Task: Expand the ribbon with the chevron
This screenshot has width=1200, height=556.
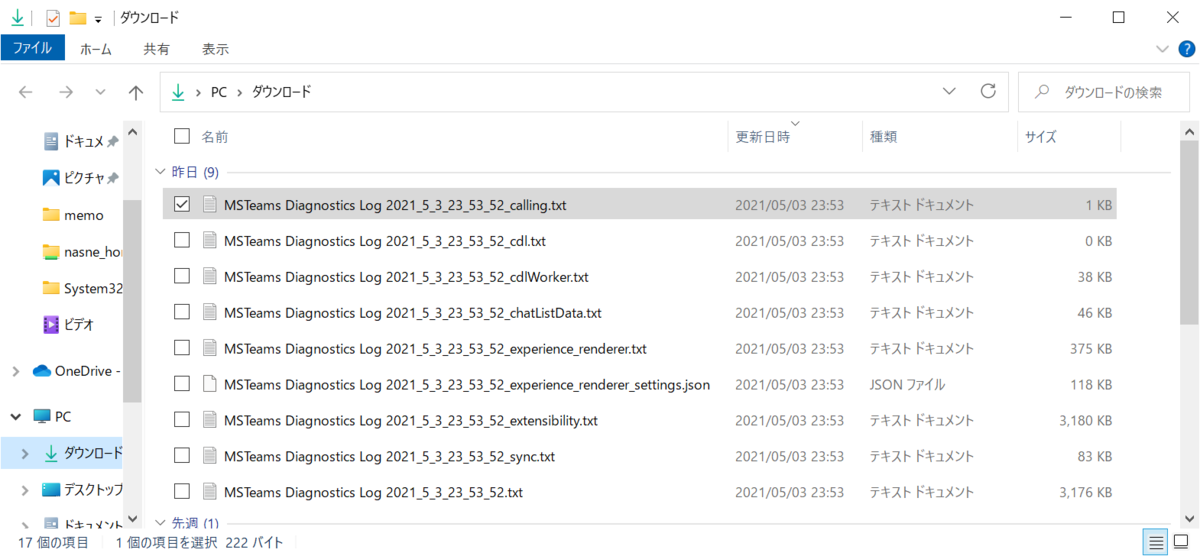Action: coord(1162,49)
